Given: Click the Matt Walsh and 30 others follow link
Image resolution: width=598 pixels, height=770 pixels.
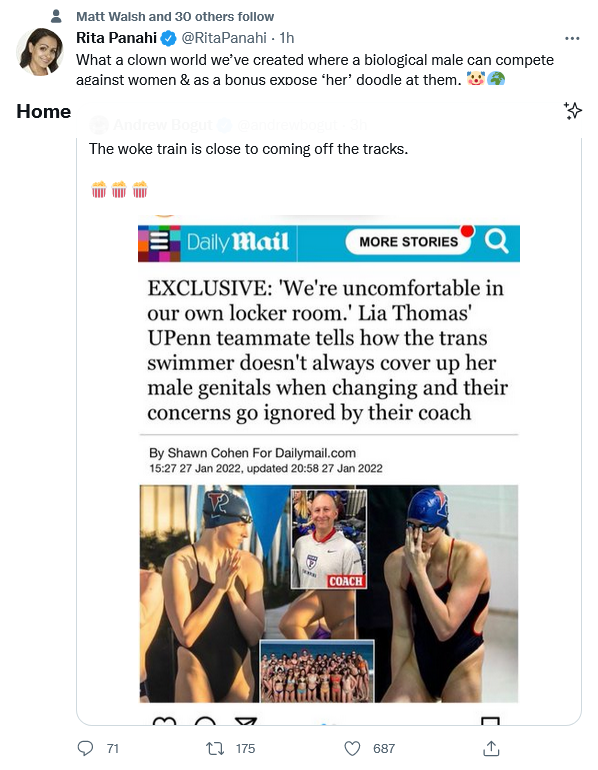Looking at the screenshot, I should coord(175,17).
